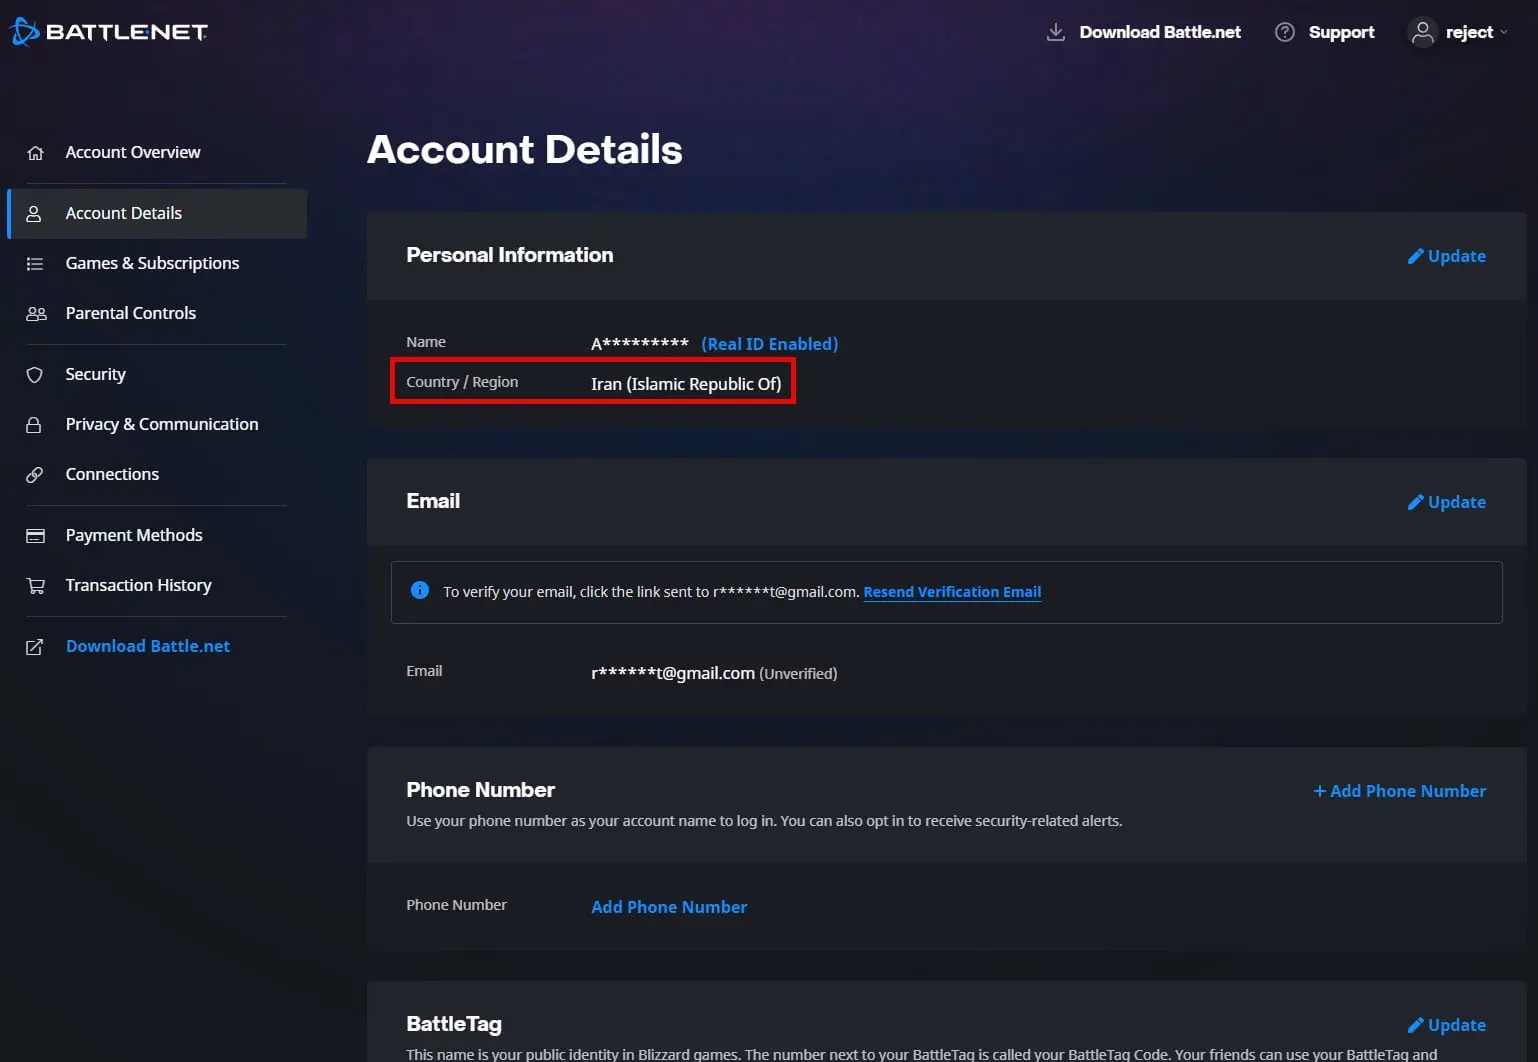Click the Country / Region label
The height and width of the screenshot is (1062, 1538).
[462, 382]
